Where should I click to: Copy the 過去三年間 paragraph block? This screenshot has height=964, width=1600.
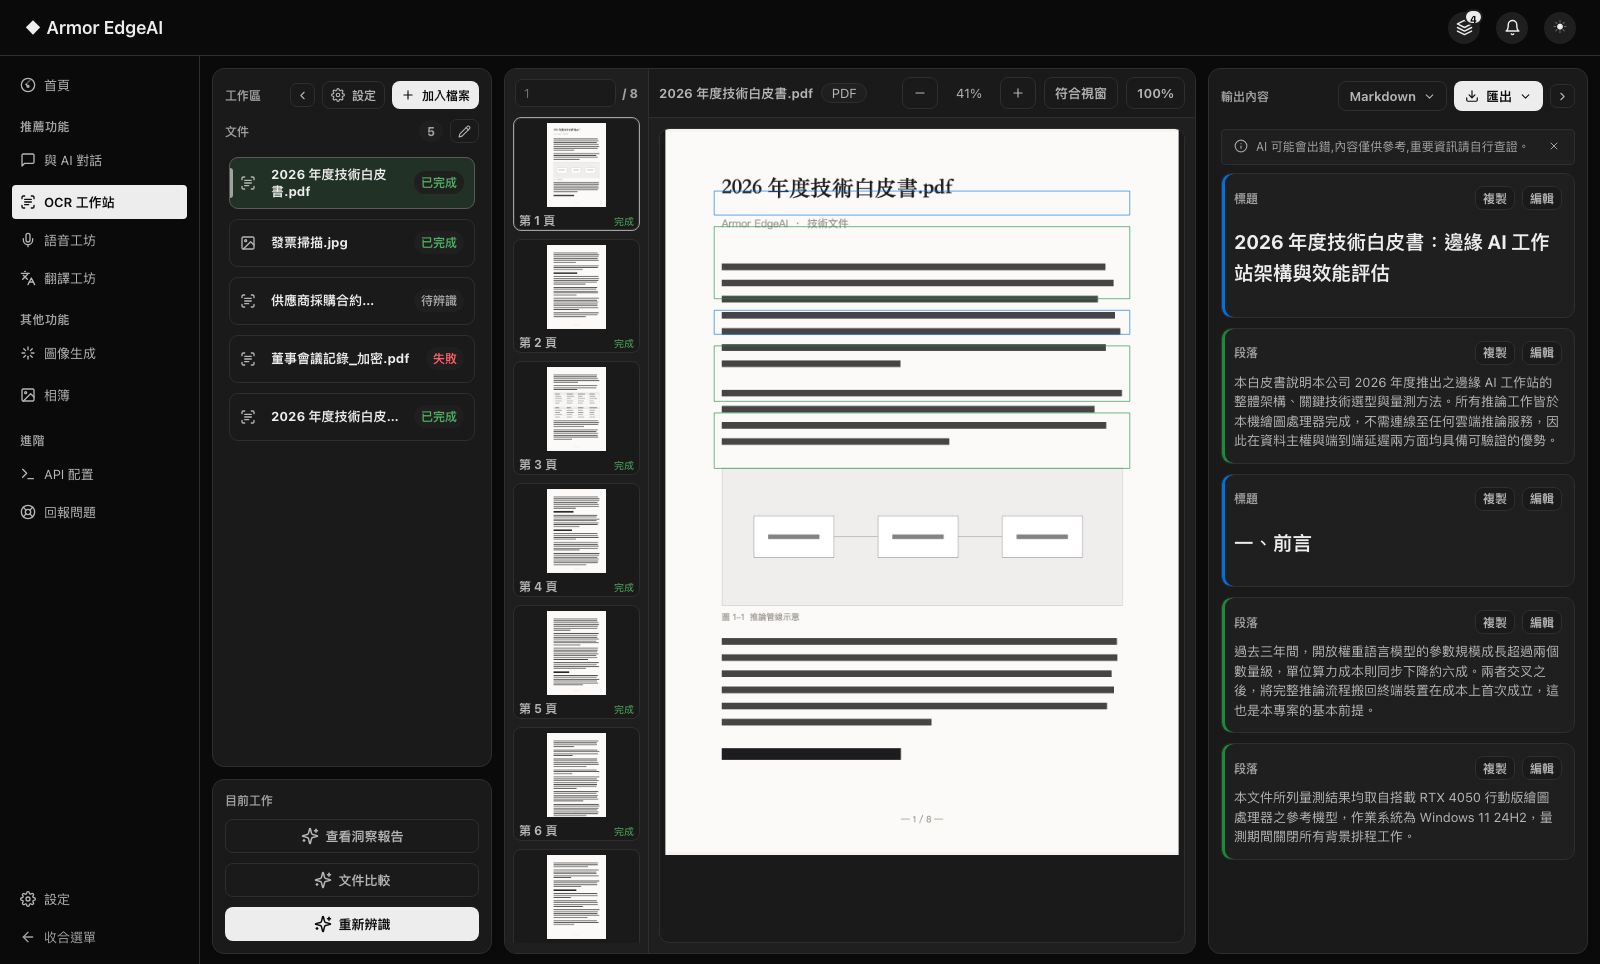[1494, 622]
